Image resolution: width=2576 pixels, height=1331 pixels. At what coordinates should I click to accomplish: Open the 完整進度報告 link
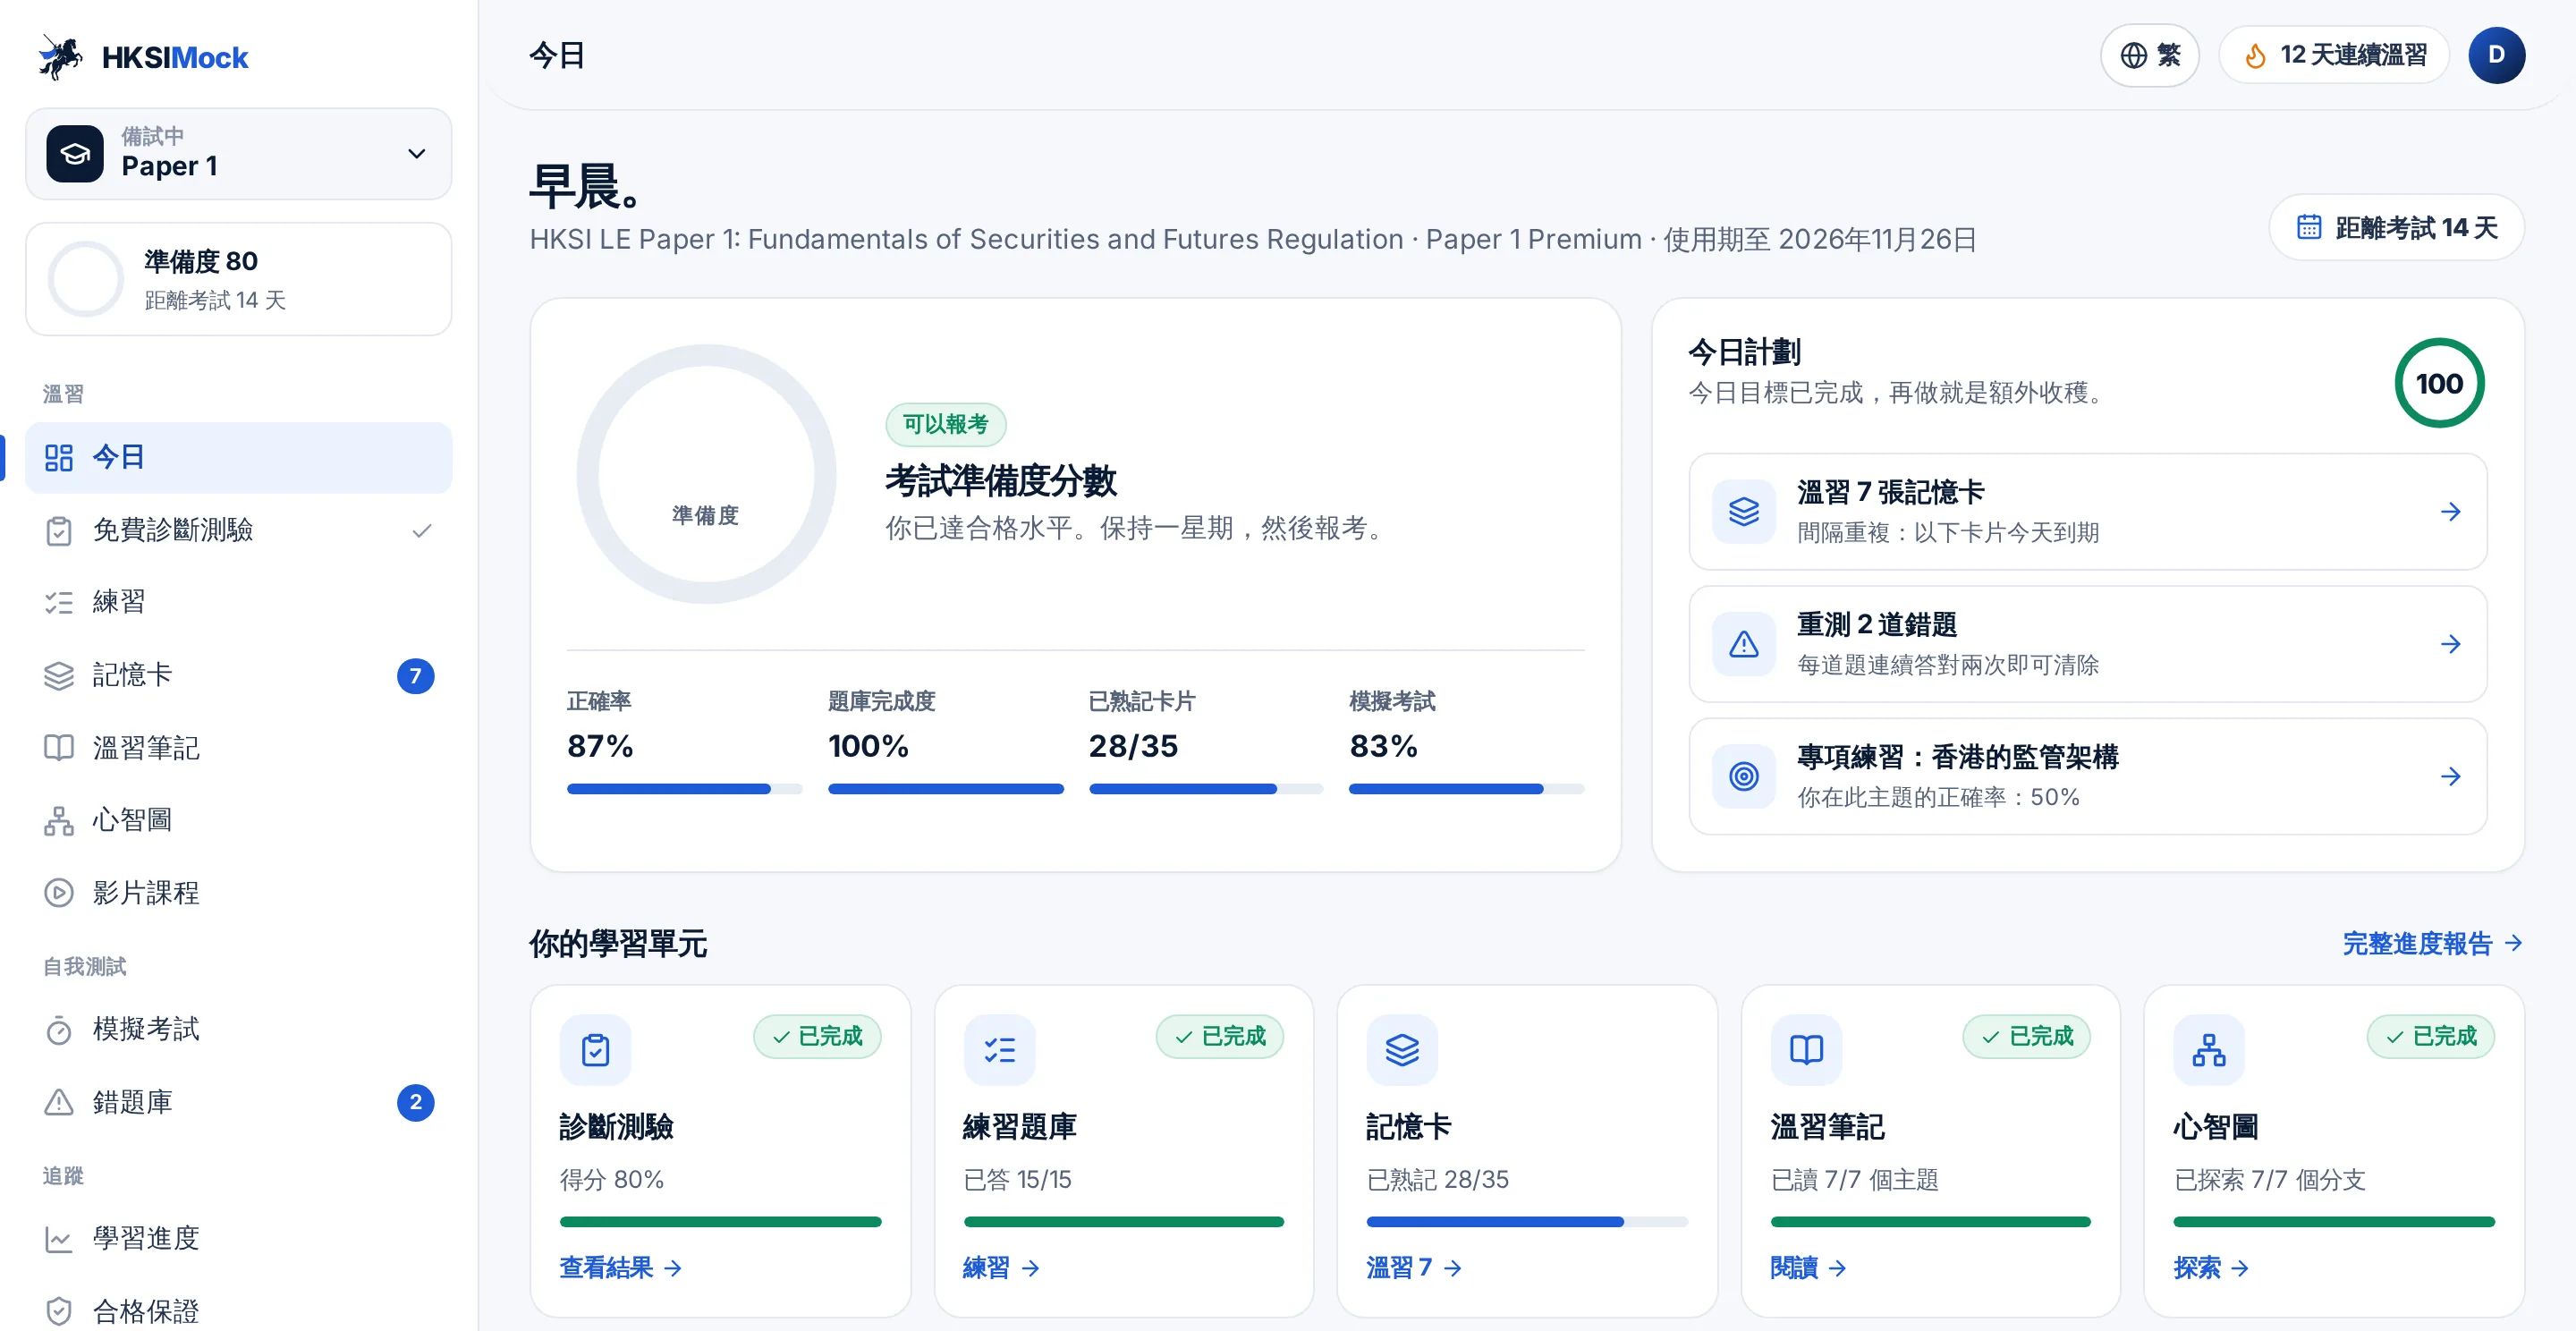[x=2432, y=944]
